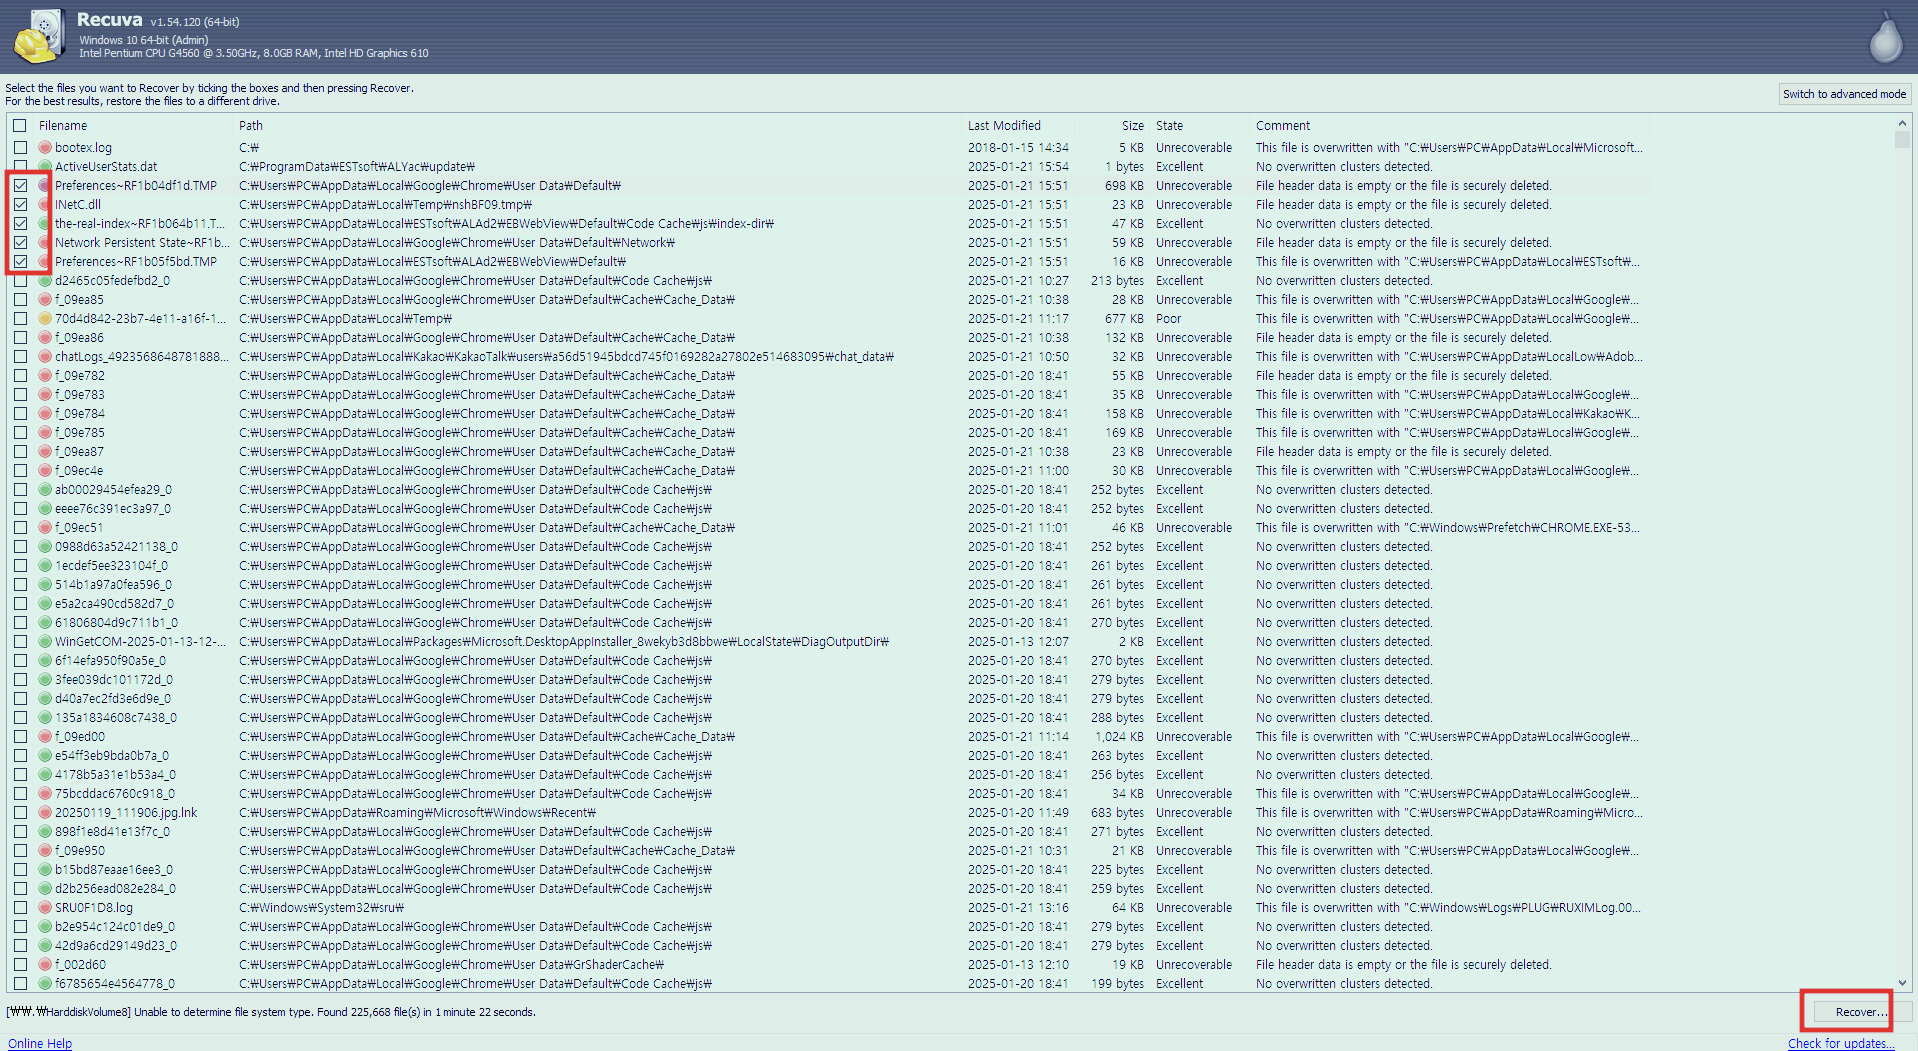Image resolution: width=1918 pixels, height=1051 pixels.
Task: Tick the checkbox for d2465c05fedefbd2_0
Action: [x=20, y=281]
